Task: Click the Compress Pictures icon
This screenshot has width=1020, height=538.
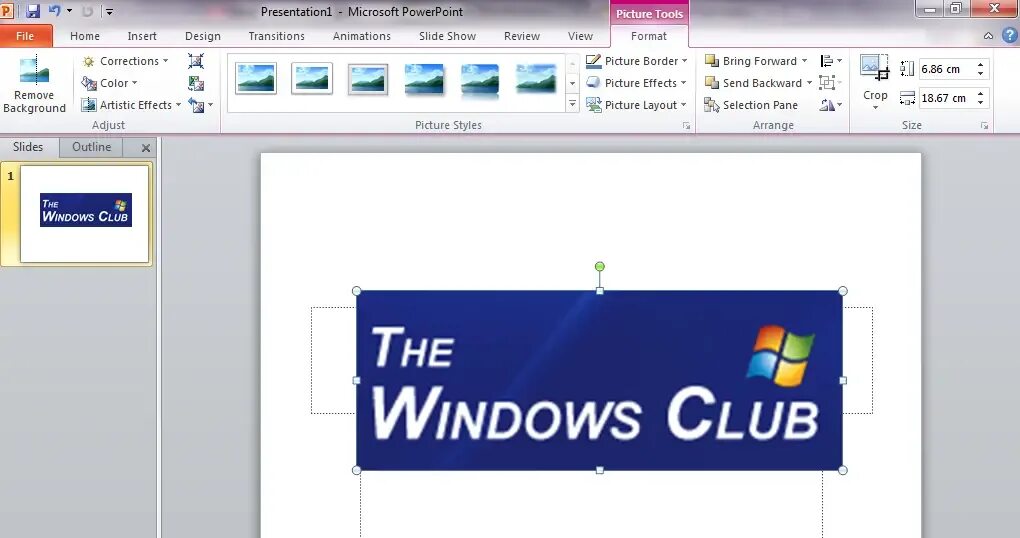Action: tap(196, 61)
